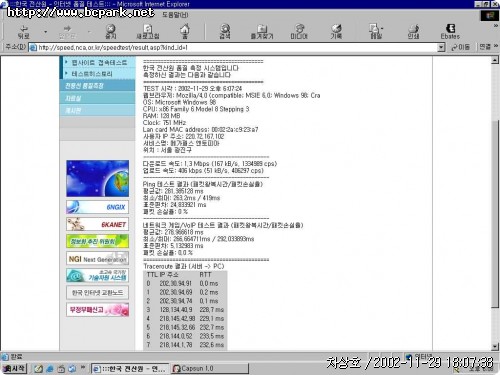Open the Favorites (즐겨찾기) pane
This screenshot has width=500, height=375.
pos(262,32)
